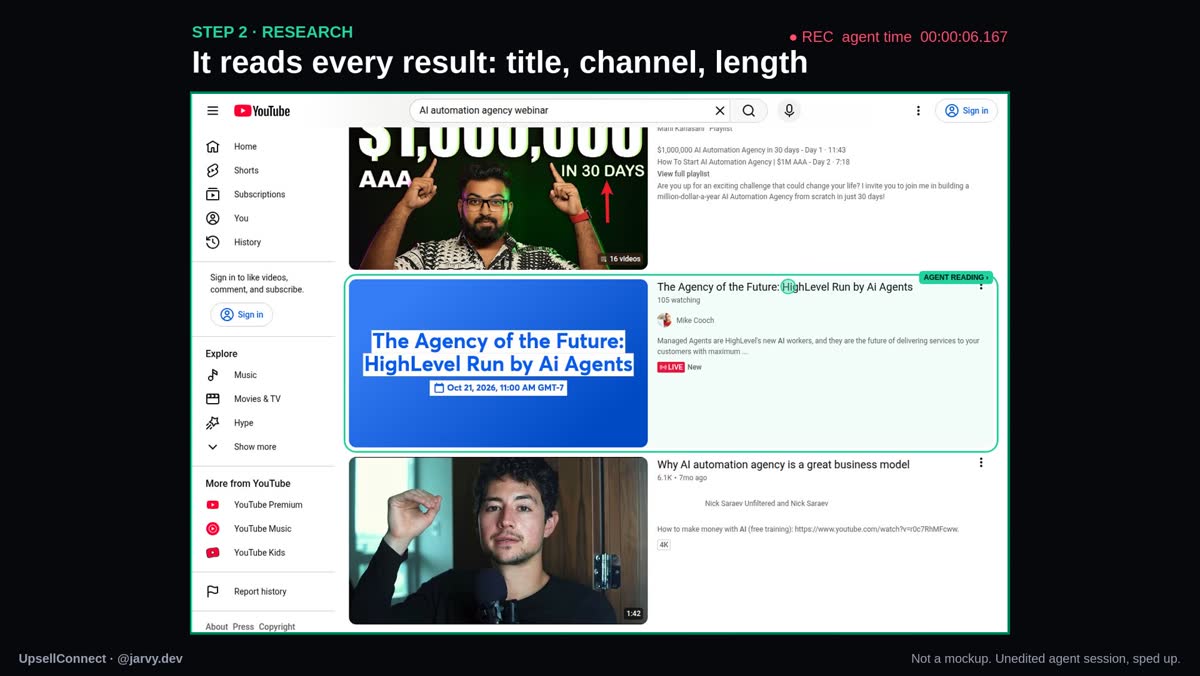Open the $1,000,000 AAA playlist thumbnail
The image size is (1200, 676).
(498, 198)
